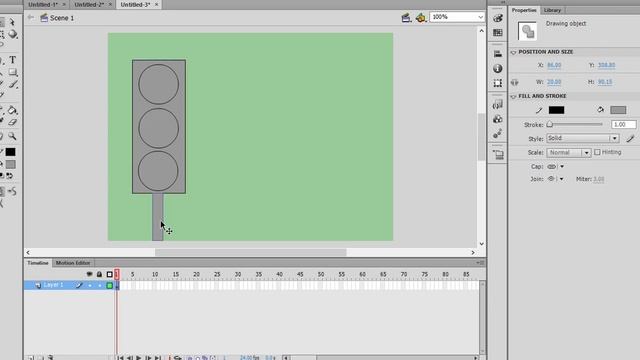Click the X position value
The height and width of the screenshot is (360, 640).
[x=554, y=65]
